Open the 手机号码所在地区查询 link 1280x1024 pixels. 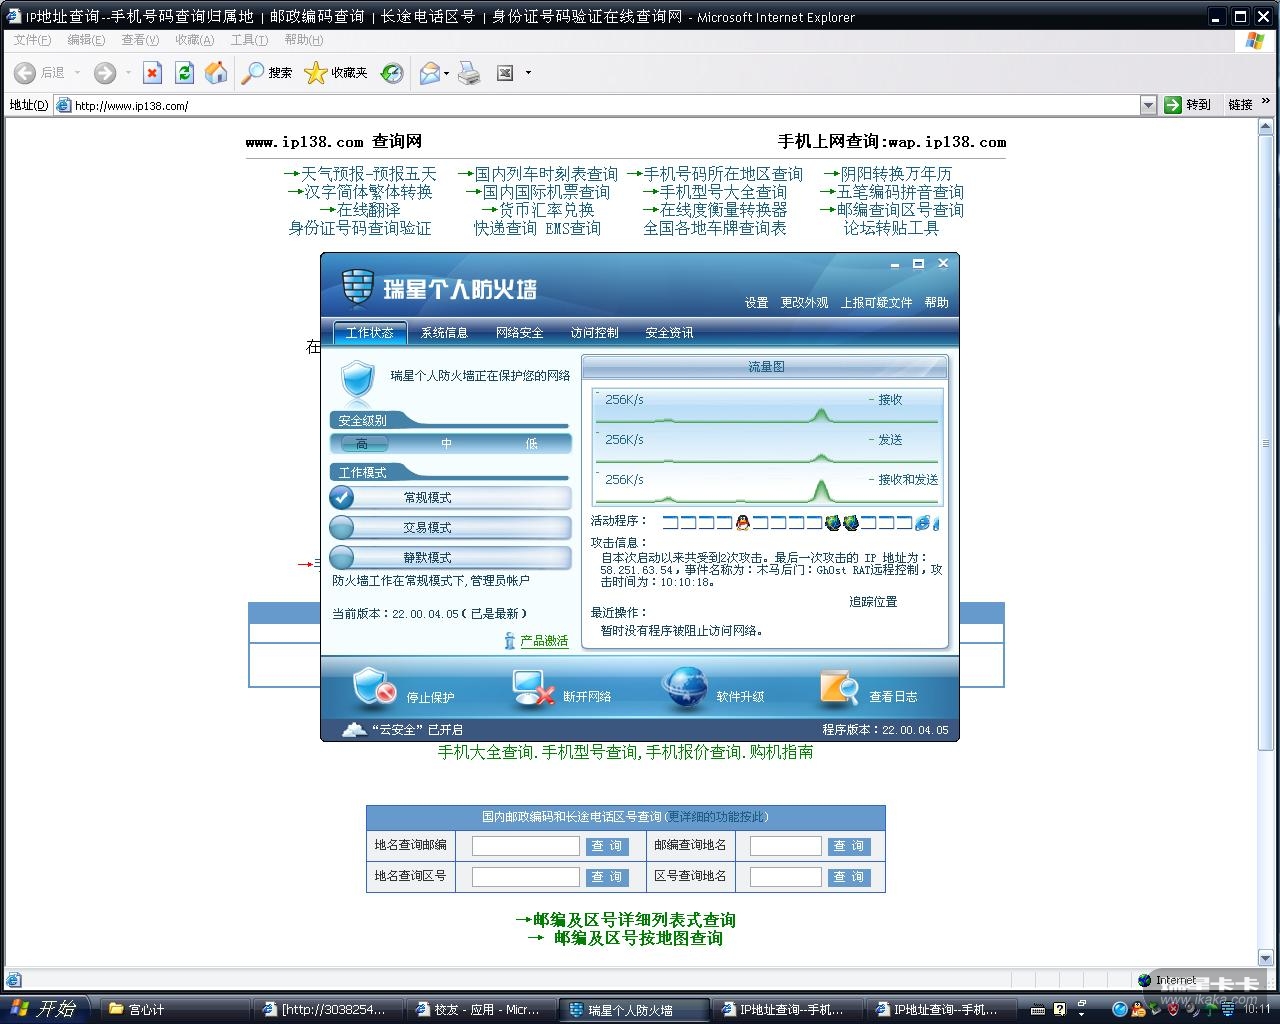[723, 174]
